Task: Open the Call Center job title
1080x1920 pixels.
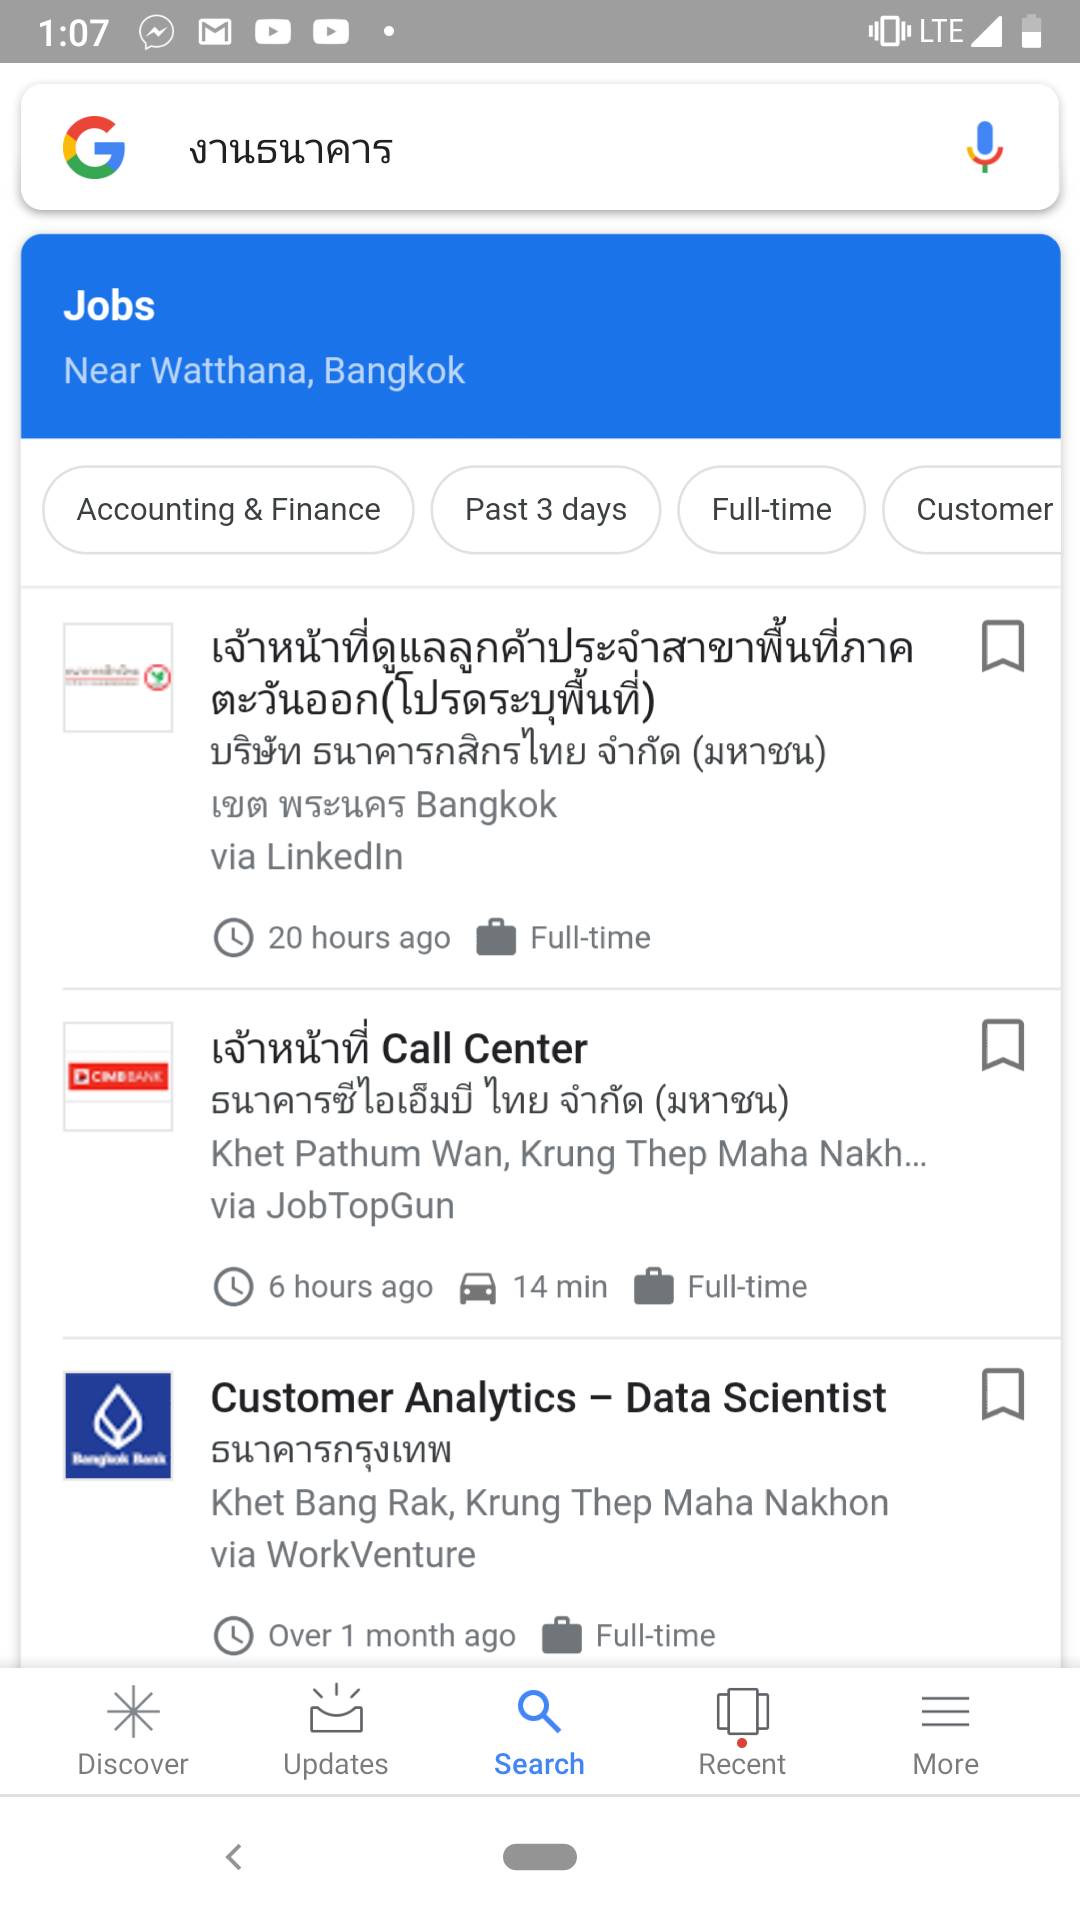Action: [399, 1049]
